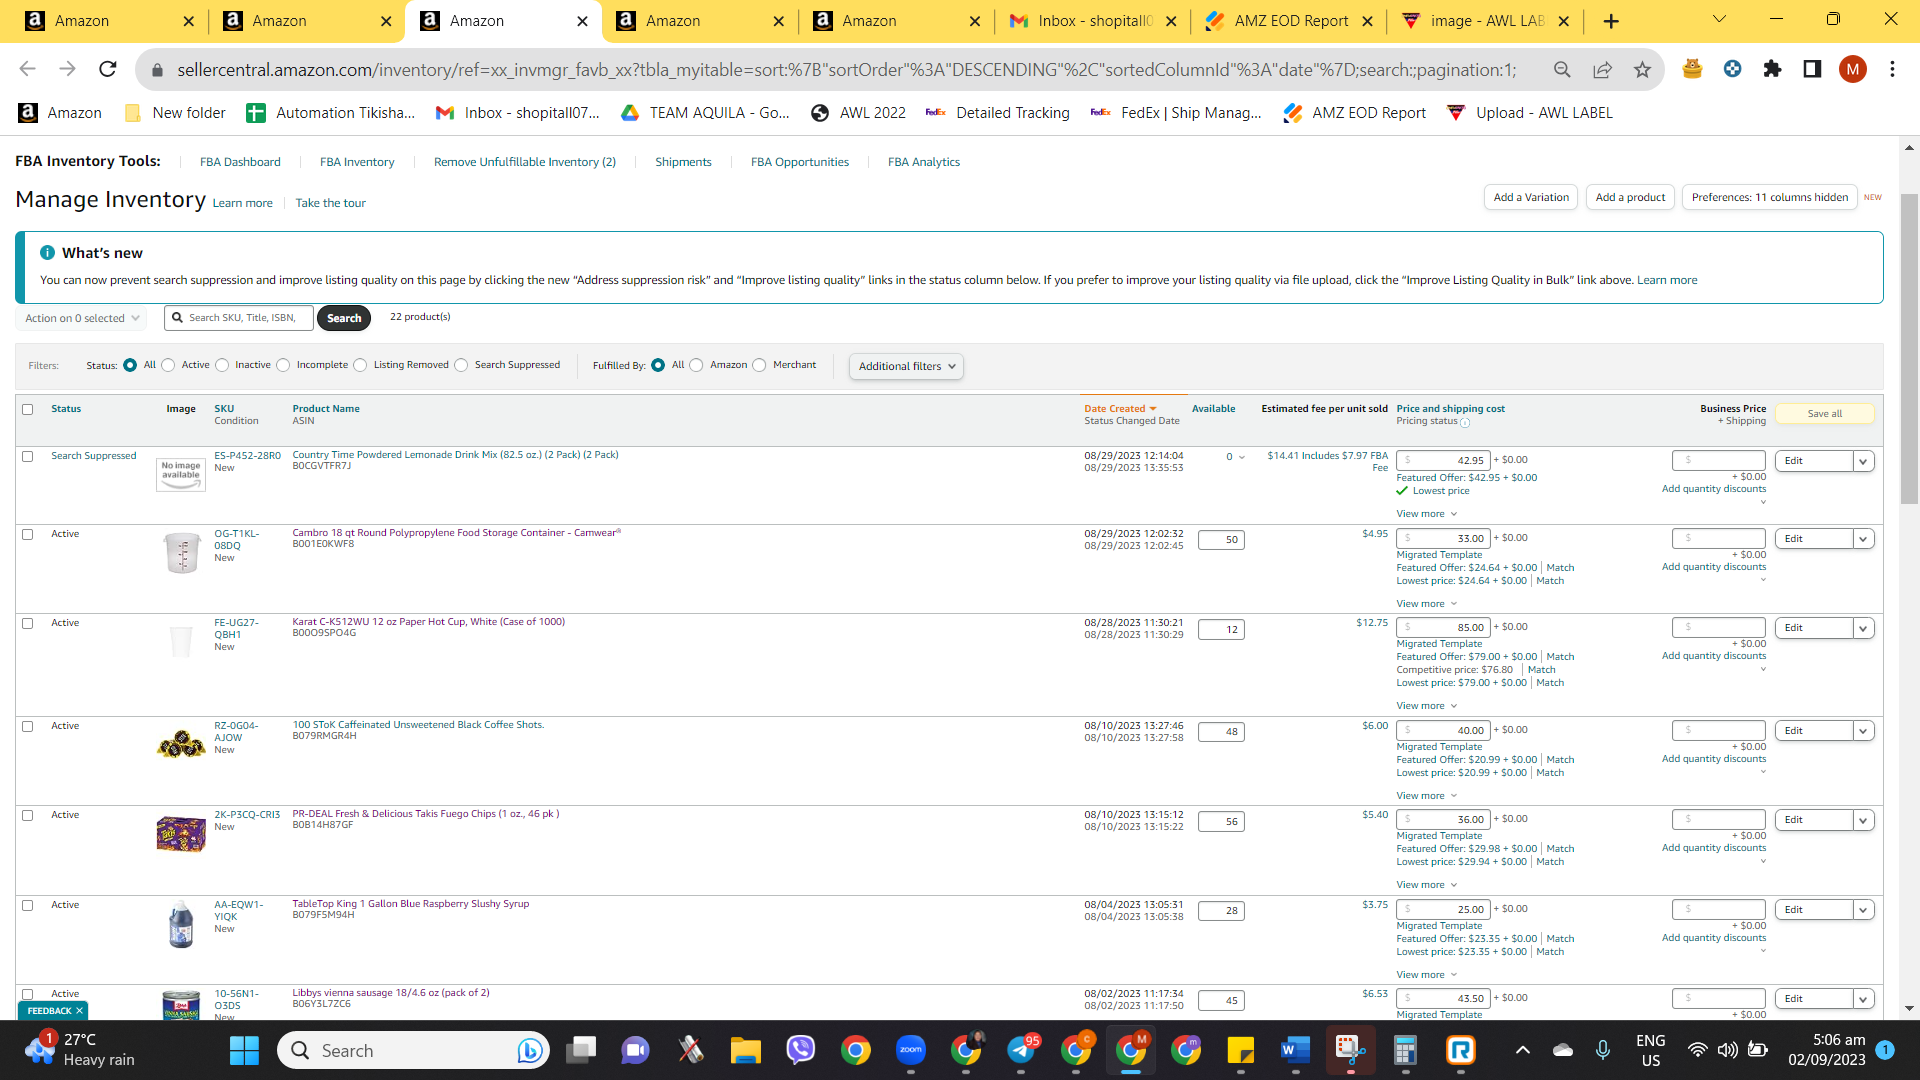Expand View more for Takis Fuego chips row
The width and height of the screenshot is (1920, 1080).
pyautogui.click(x=1427, y=885)
